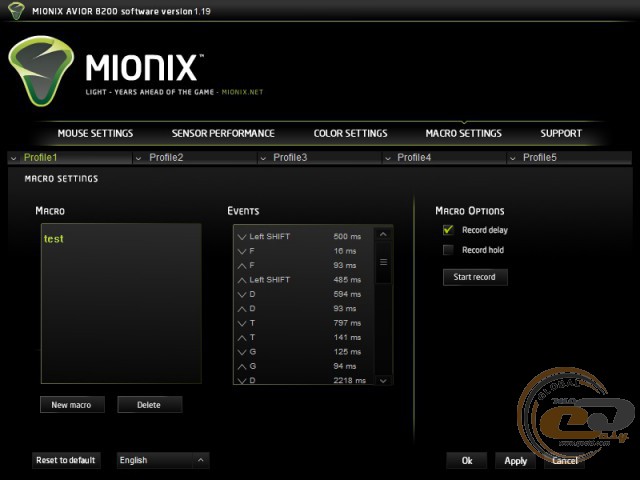Switch to the Sensor Performance tab
The image size is (640, 480).
[223, 133]
